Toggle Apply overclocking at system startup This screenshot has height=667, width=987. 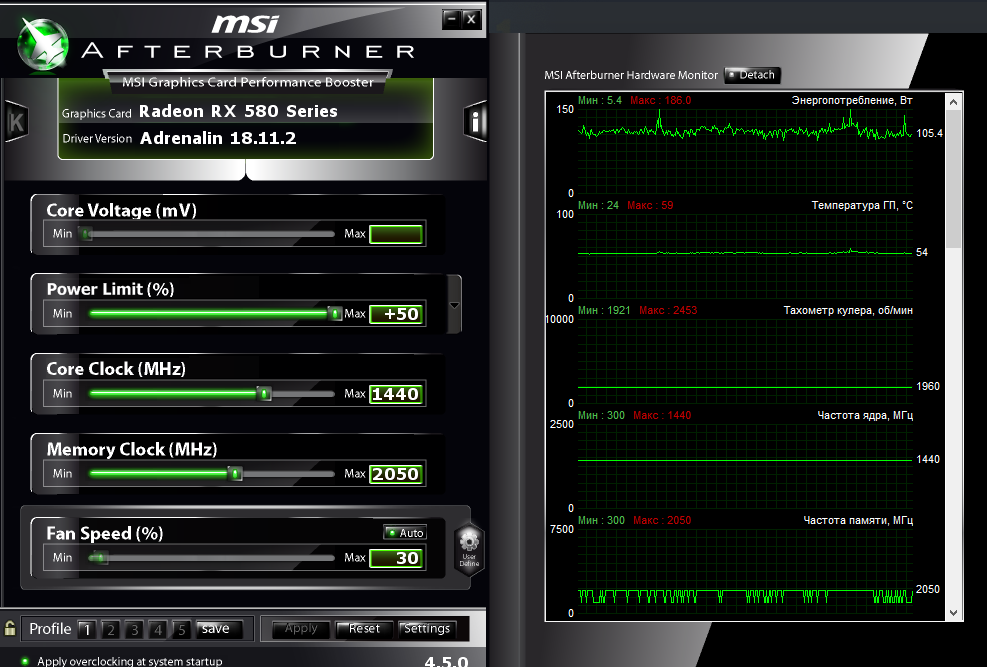25,661
